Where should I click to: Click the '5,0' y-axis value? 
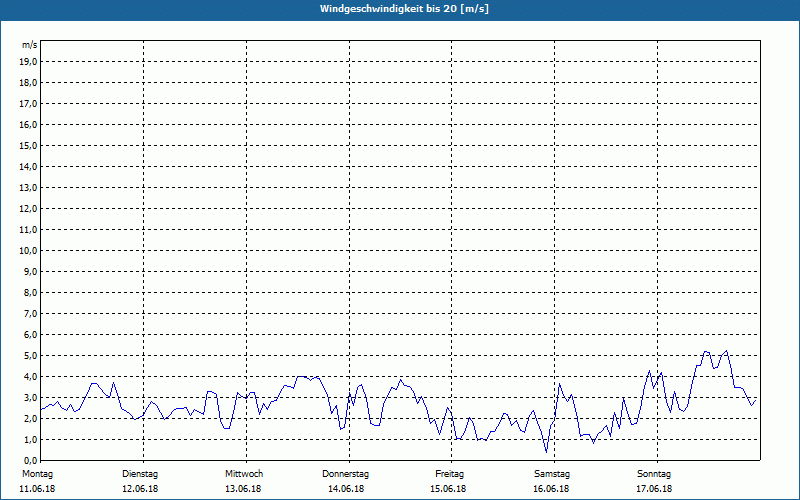30,356
